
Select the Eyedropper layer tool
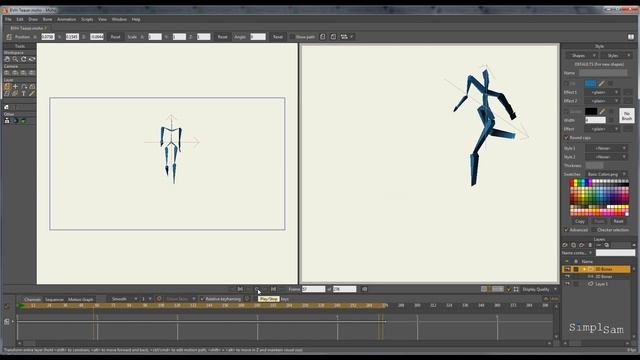(x=32, y=93)
